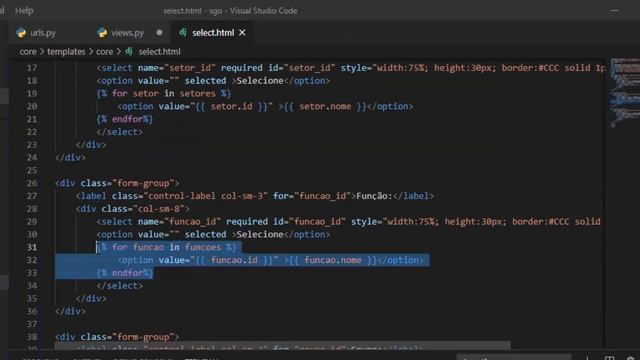Click the window title text
Image resolution: width=640 pixels, height=360 pixels.
click(x=231, y=11)
